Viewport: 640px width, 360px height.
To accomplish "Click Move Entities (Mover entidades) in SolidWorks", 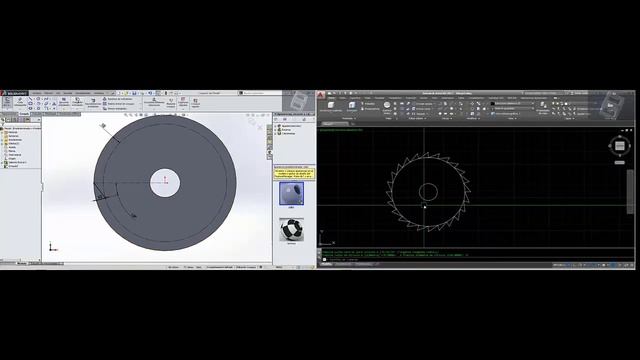I will [115, 109].
